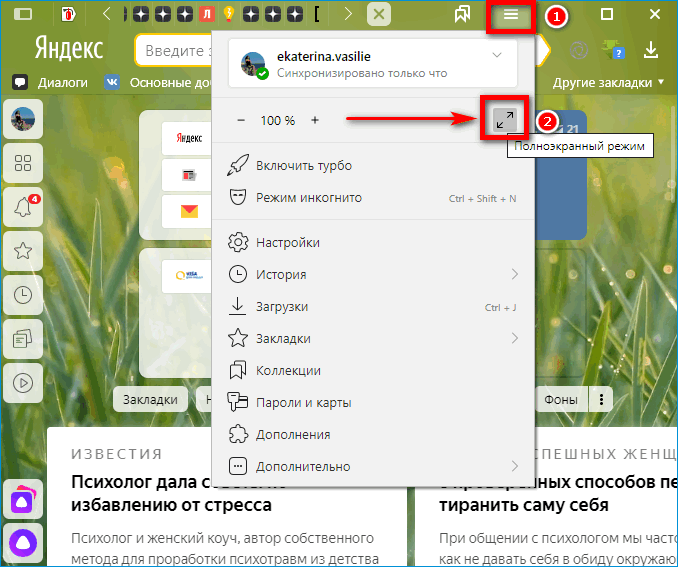Launch the purple Alice app icon in sidebar
This screenshot has width=678, height=567.
23,499
